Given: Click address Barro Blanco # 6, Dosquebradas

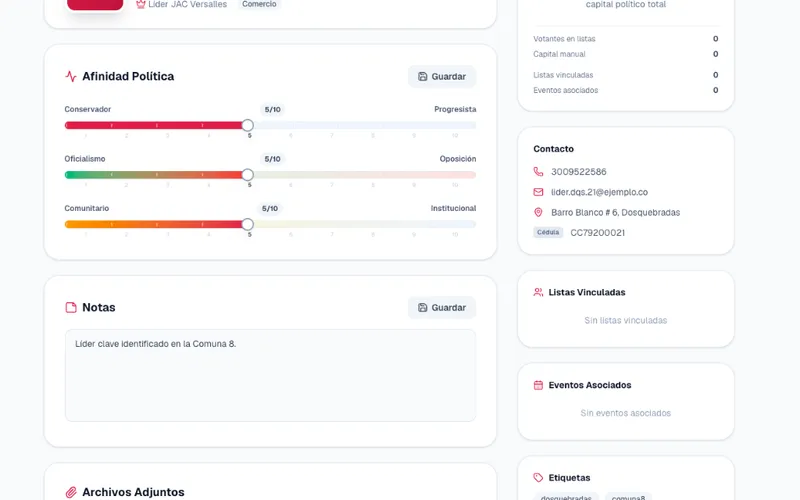Looking at the screenshot, I should [615, 212].
